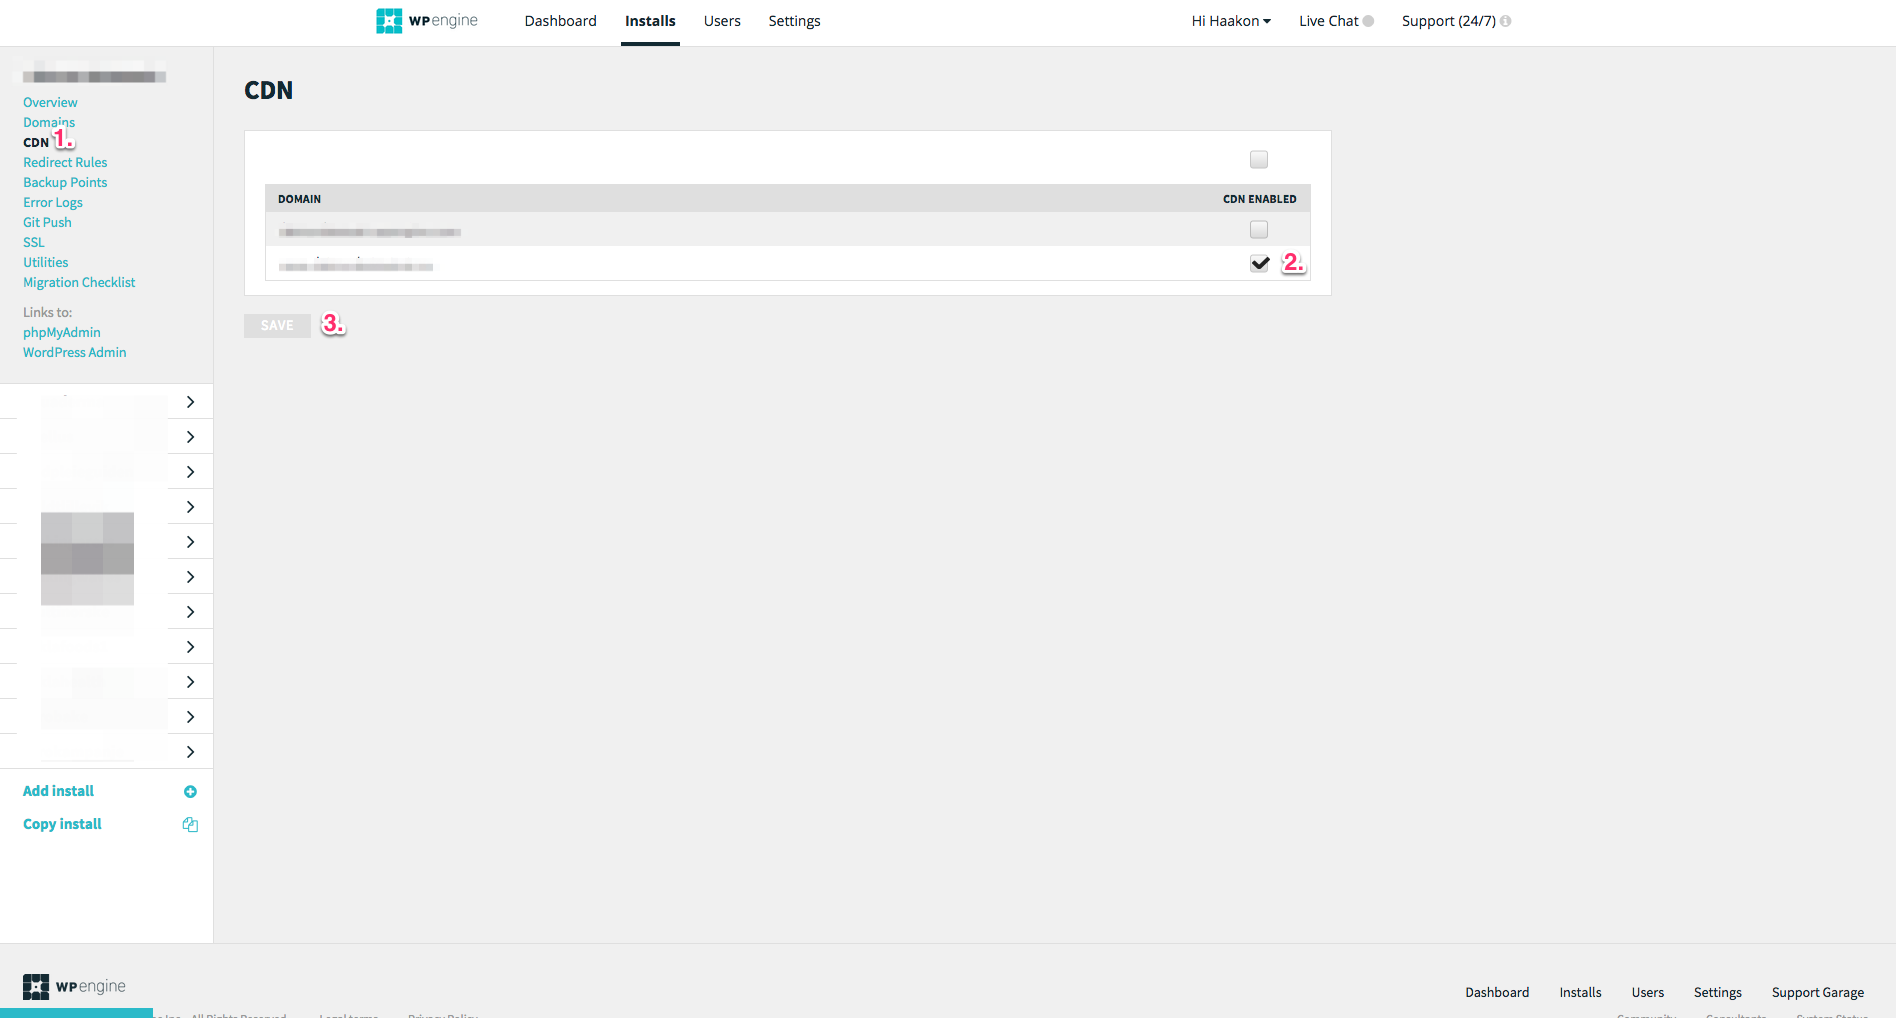Click the WP Engine footer logo
The width and height of the screenshot is (1896, 1018).
75,987
